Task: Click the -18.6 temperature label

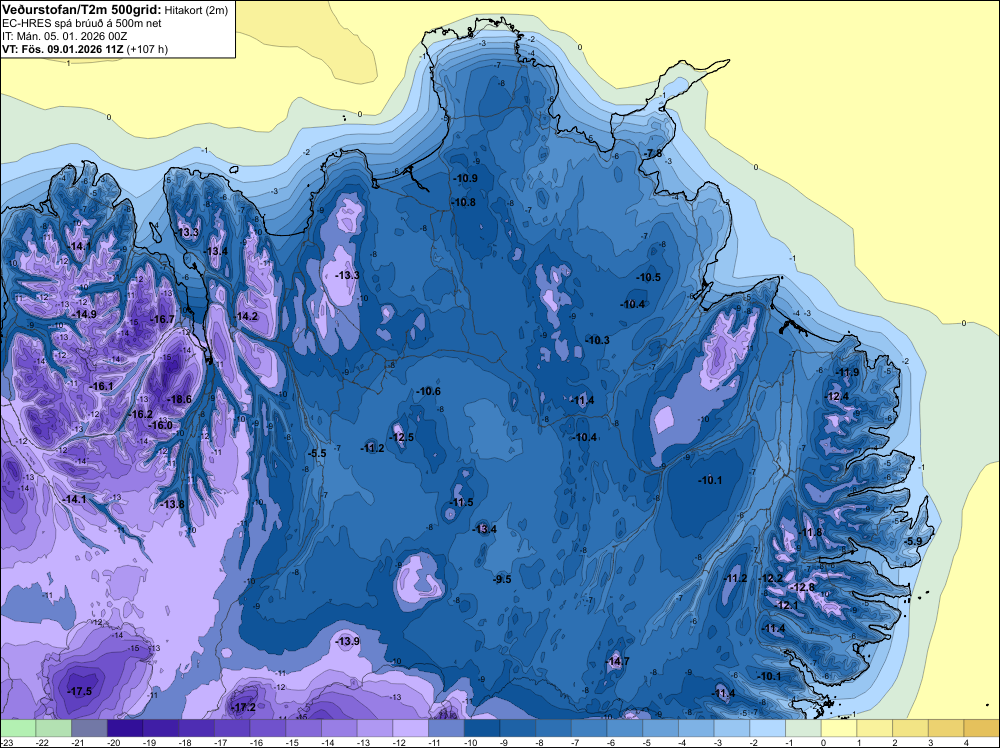Action: point(179,399)
